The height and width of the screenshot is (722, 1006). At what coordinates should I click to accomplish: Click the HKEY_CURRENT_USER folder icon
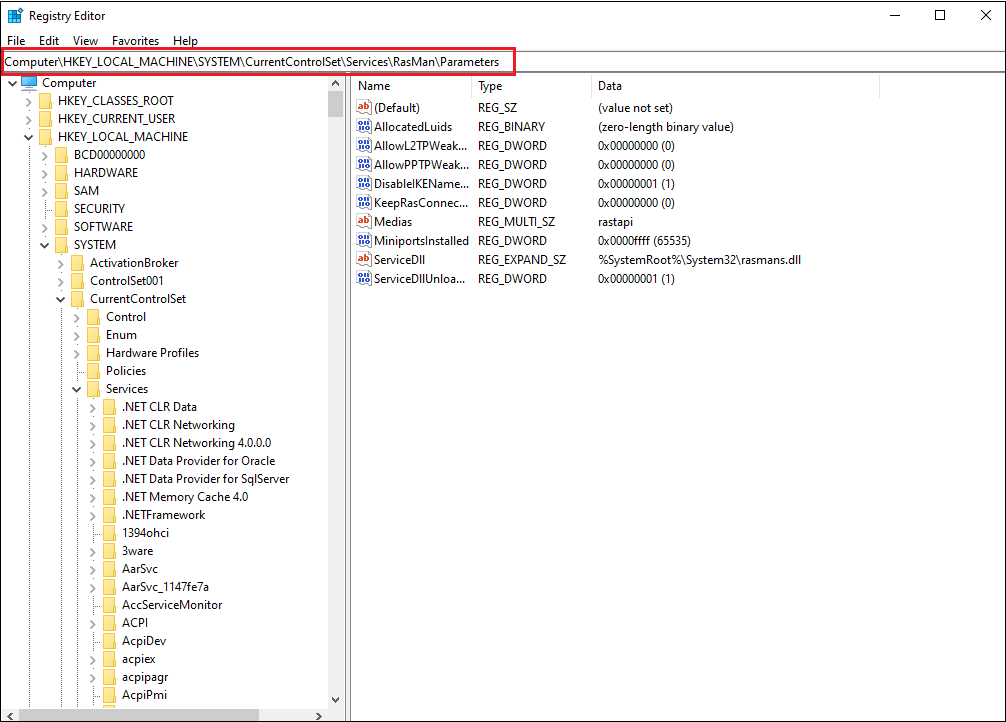46,119
